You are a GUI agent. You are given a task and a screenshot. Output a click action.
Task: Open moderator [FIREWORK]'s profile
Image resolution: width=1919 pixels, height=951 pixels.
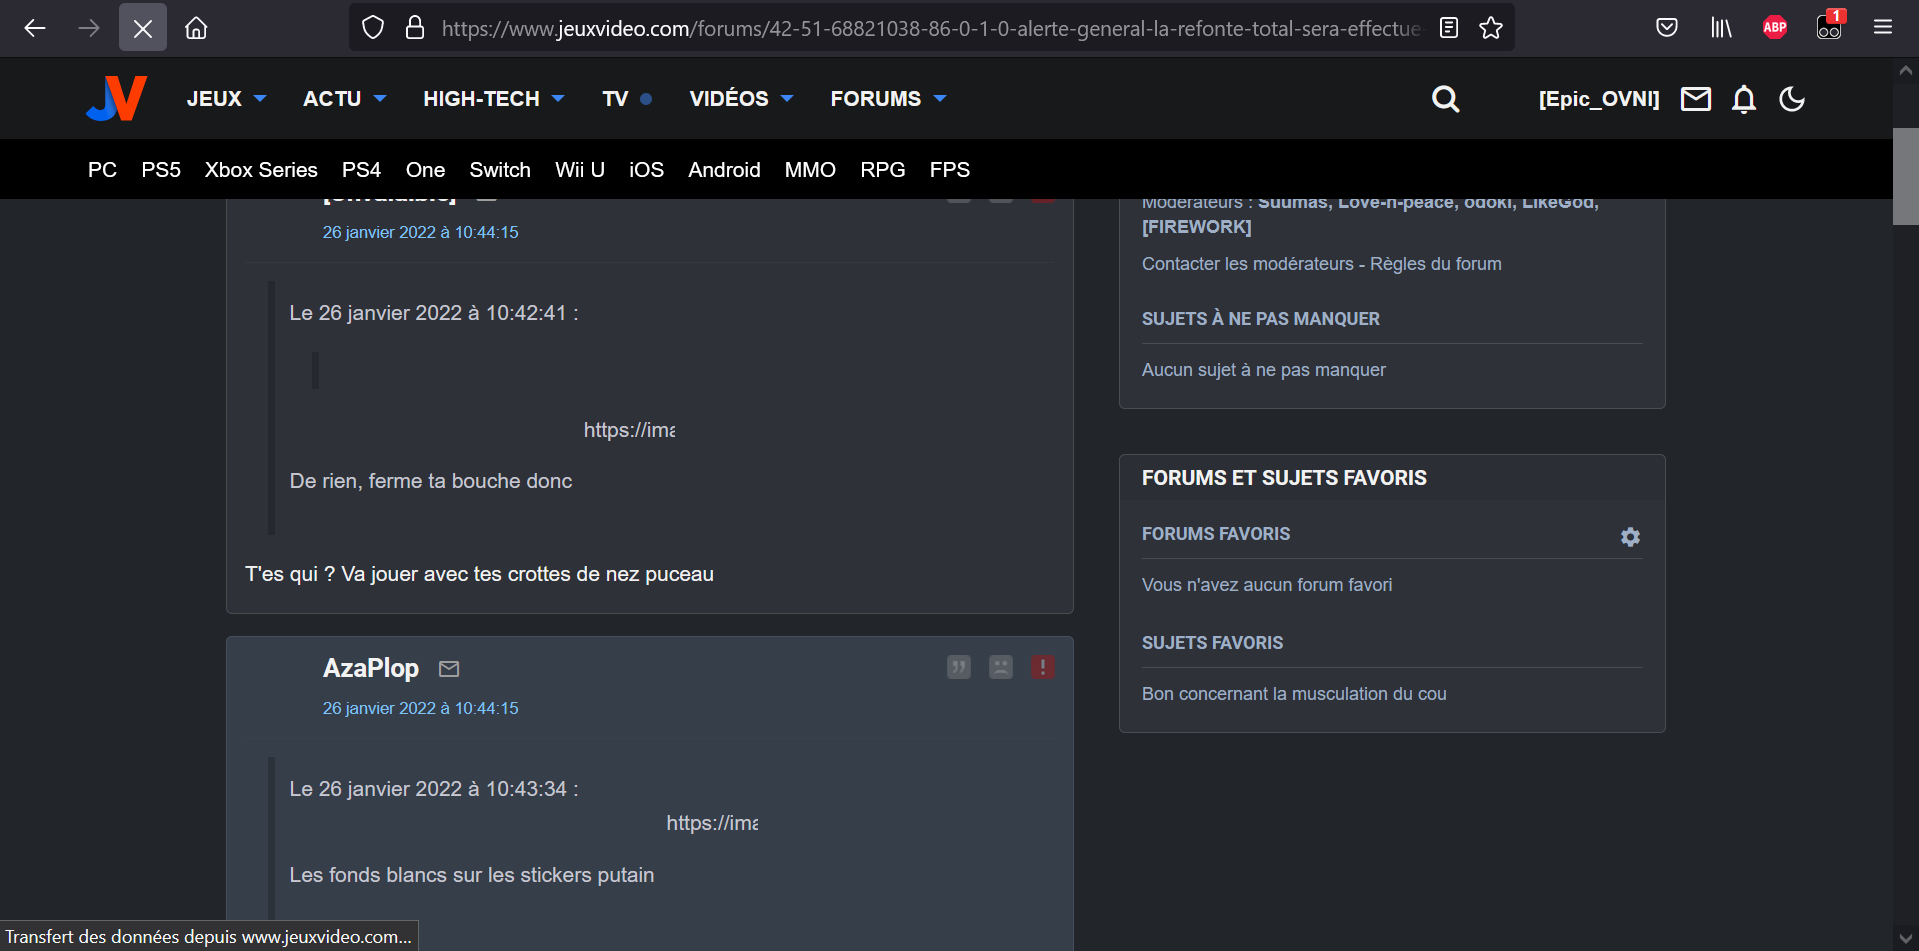tap(1197, 227)
